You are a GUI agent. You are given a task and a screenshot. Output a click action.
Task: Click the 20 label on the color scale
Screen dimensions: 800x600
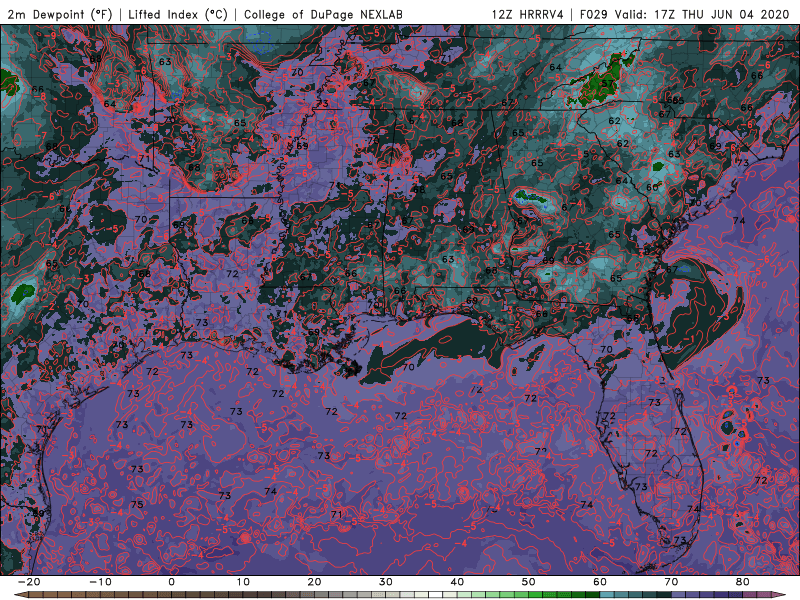314,582
